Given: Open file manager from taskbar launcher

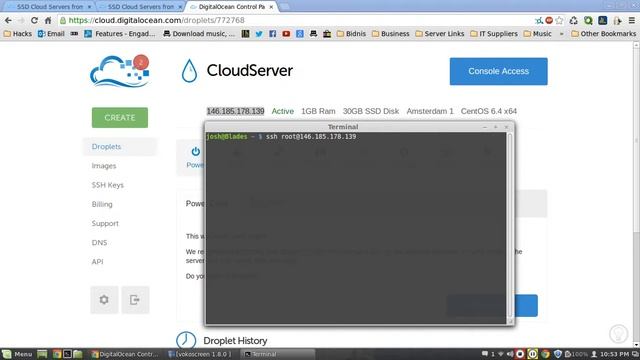Looking at the screenshot, I should [78, 354].
